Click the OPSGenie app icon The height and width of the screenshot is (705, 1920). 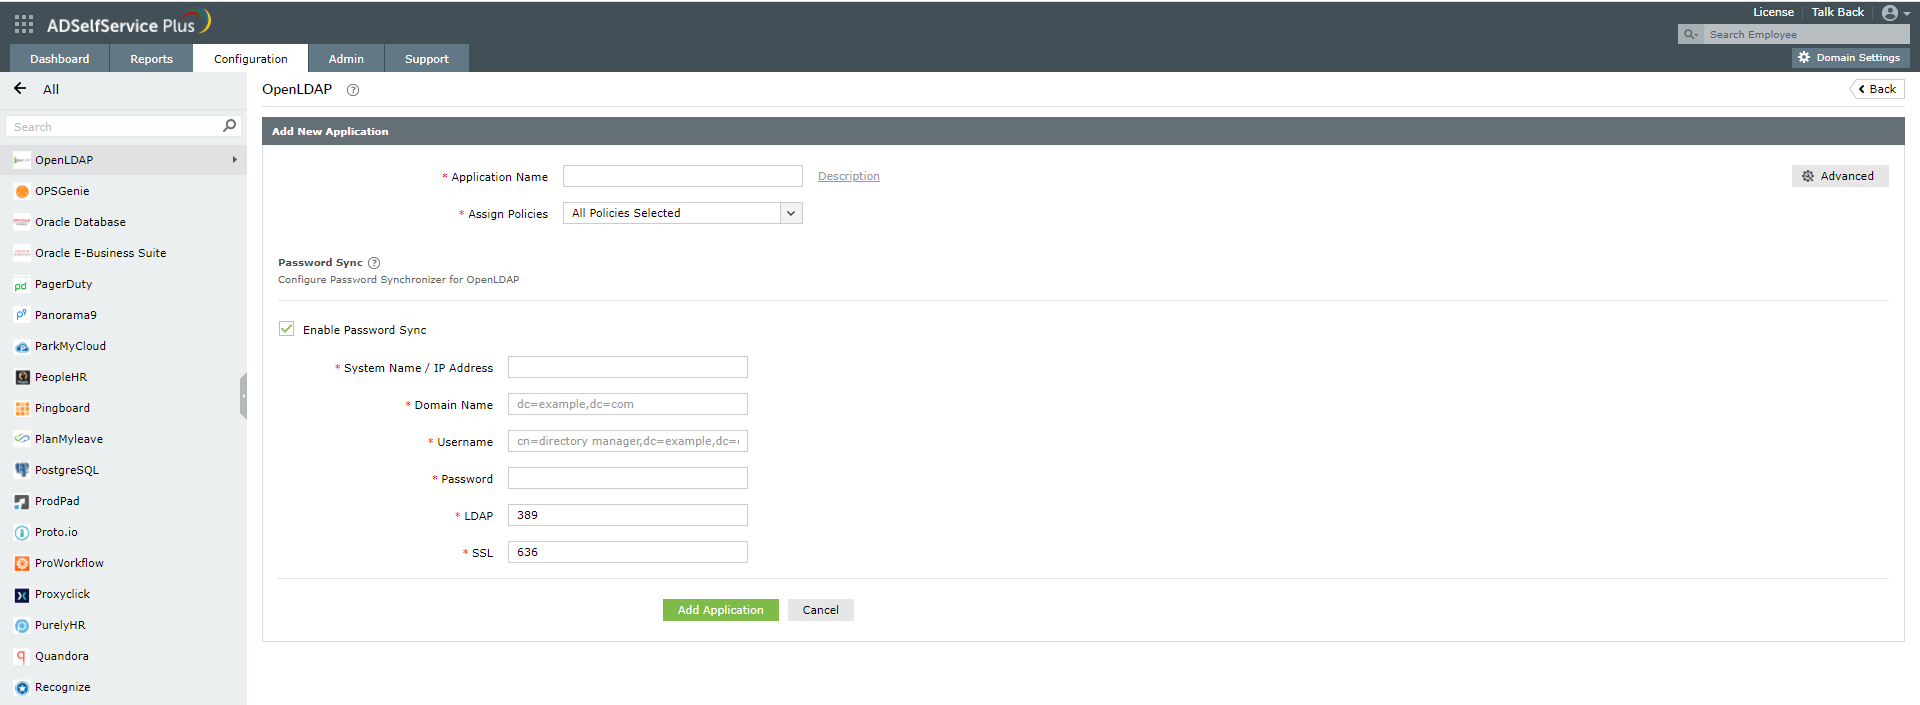click(22, 191)
